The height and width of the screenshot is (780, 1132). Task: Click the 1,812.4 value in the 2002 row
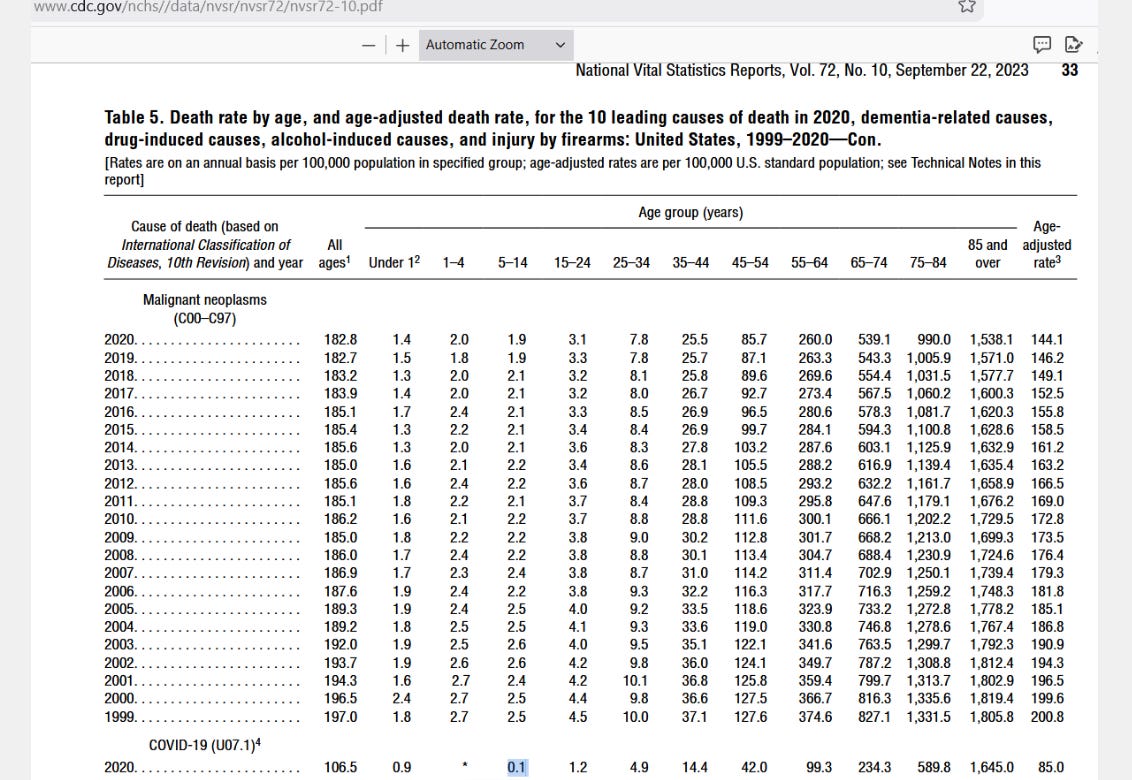[x=991, y=663]
